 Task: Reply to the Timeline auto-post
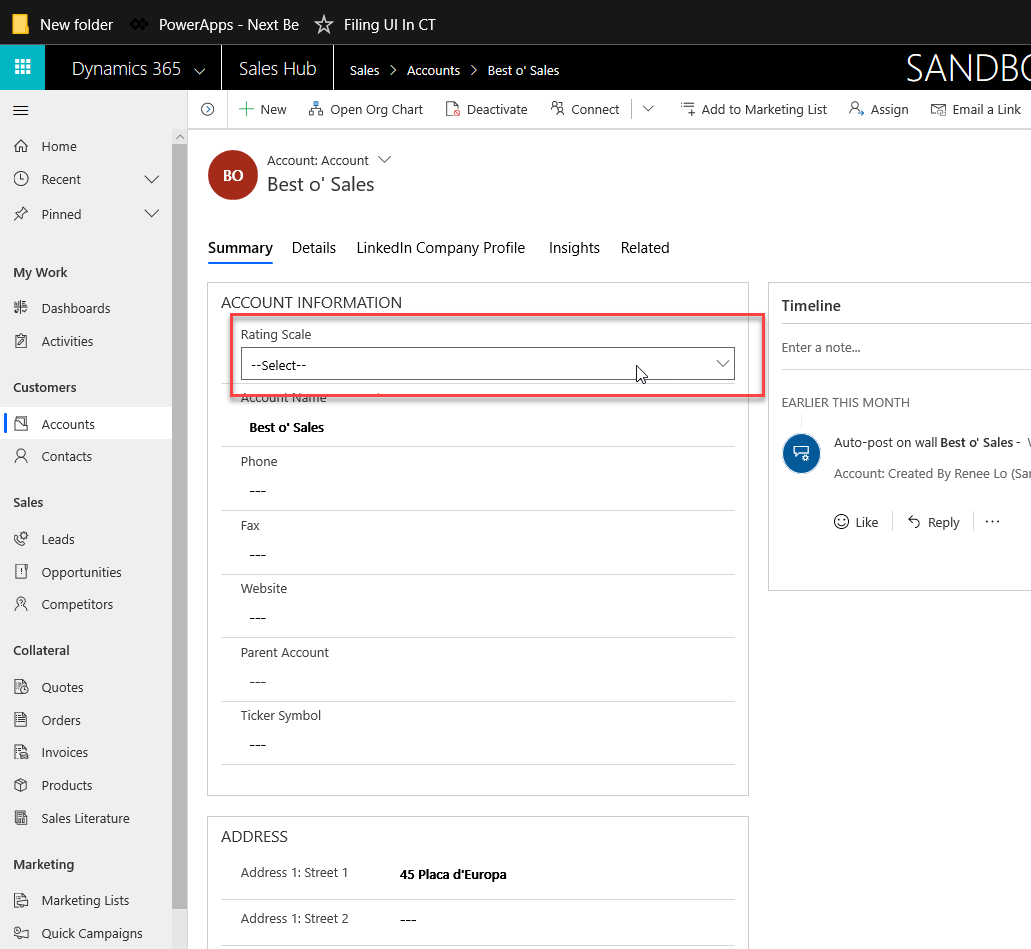932,522
